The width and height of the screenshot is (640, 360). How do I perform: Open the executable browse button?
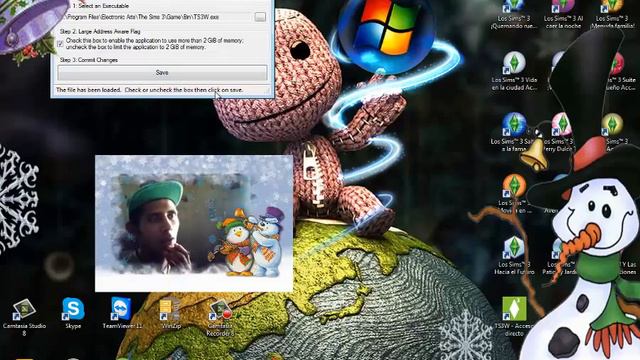pos(260,17)
